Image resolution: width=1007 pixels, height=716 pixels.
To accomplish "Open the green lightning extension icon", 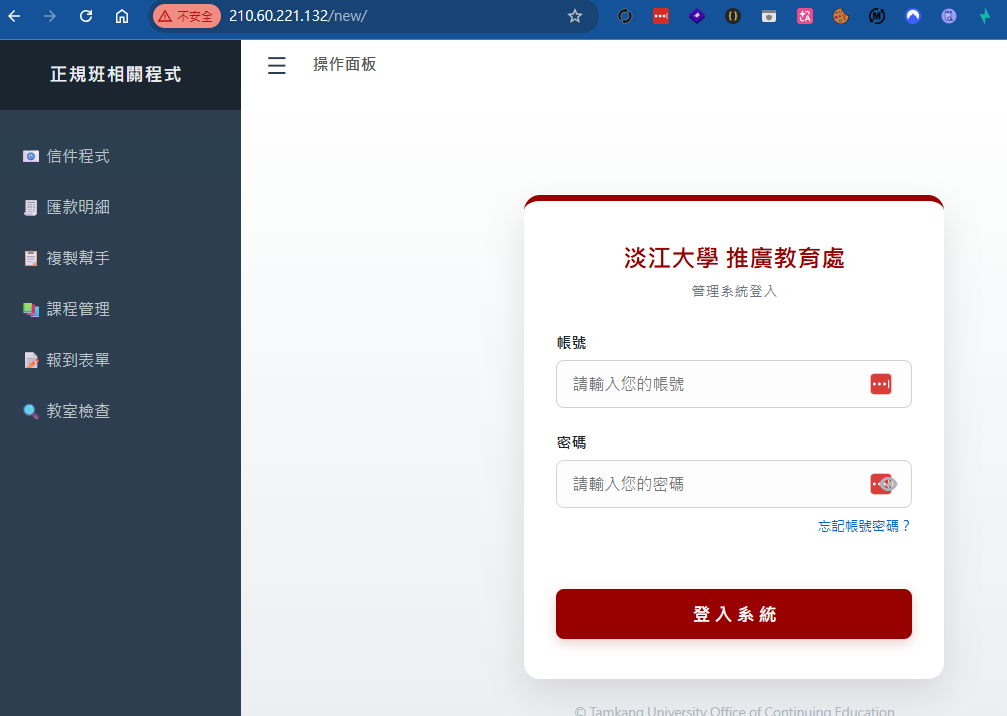I will pyautogui.click(x=985, y=16).
